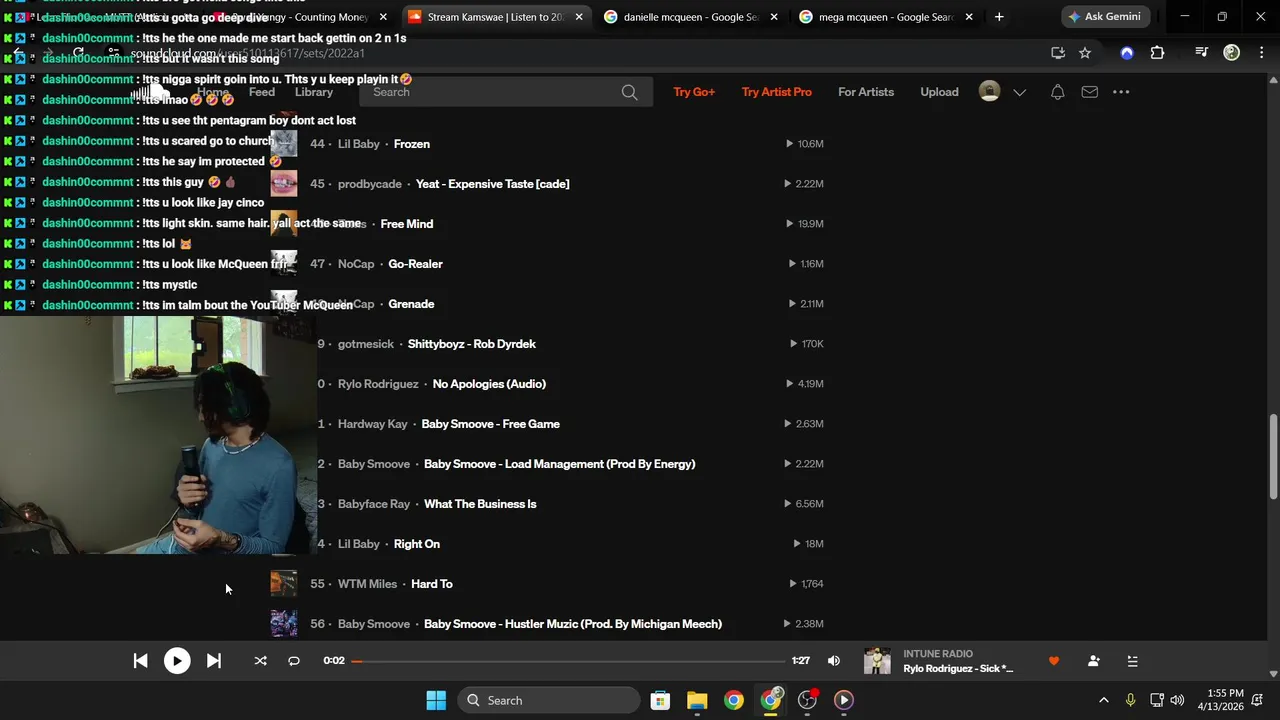This screenshot has height=720, width=1280.
Task: Seek within the track progress bar
Action: (x=568, y=661)
